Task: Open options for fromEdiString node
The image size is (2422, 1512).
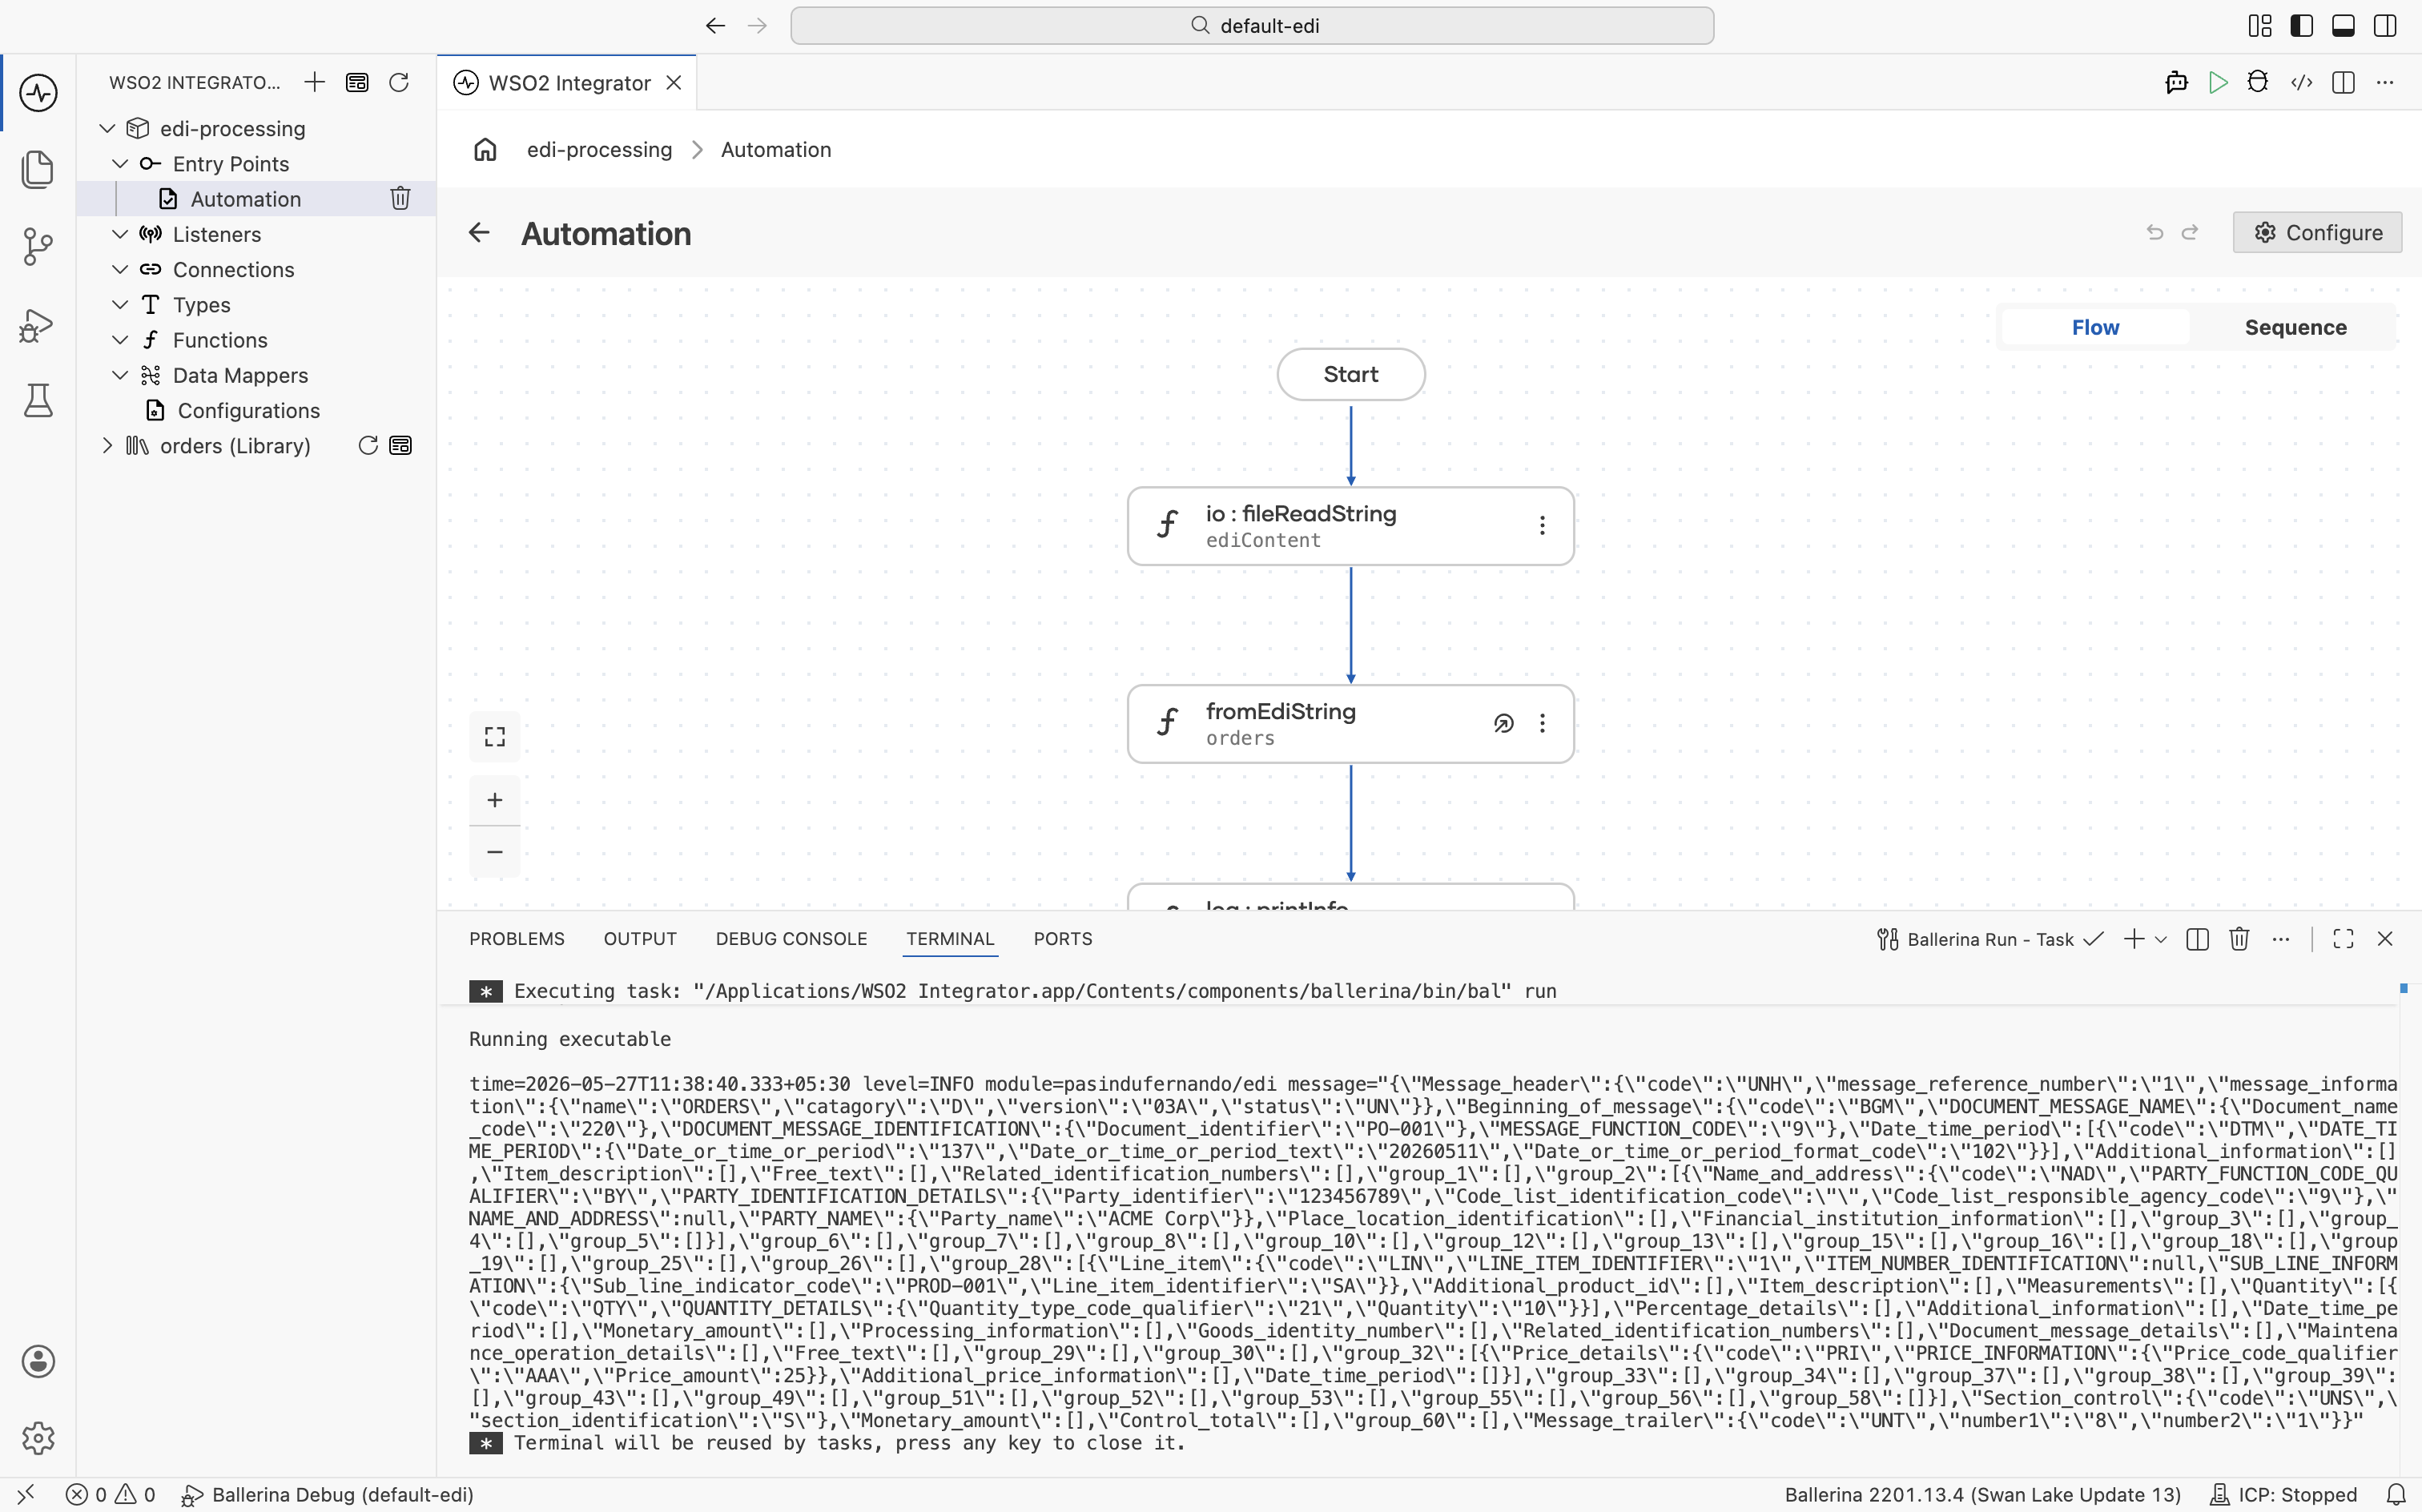Action: [x=1542, y=723]
